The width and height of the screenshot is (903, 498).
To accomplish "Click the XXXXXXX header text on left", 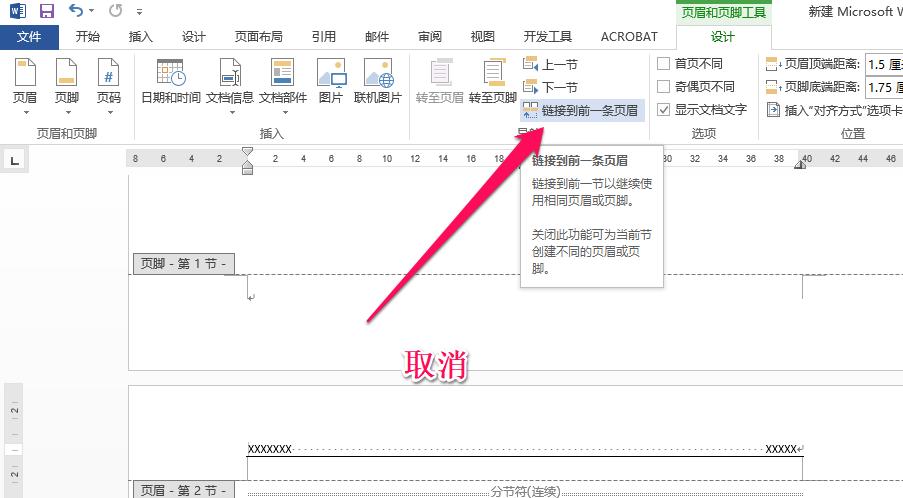I will pyautogui.click(x=270, y=449).
